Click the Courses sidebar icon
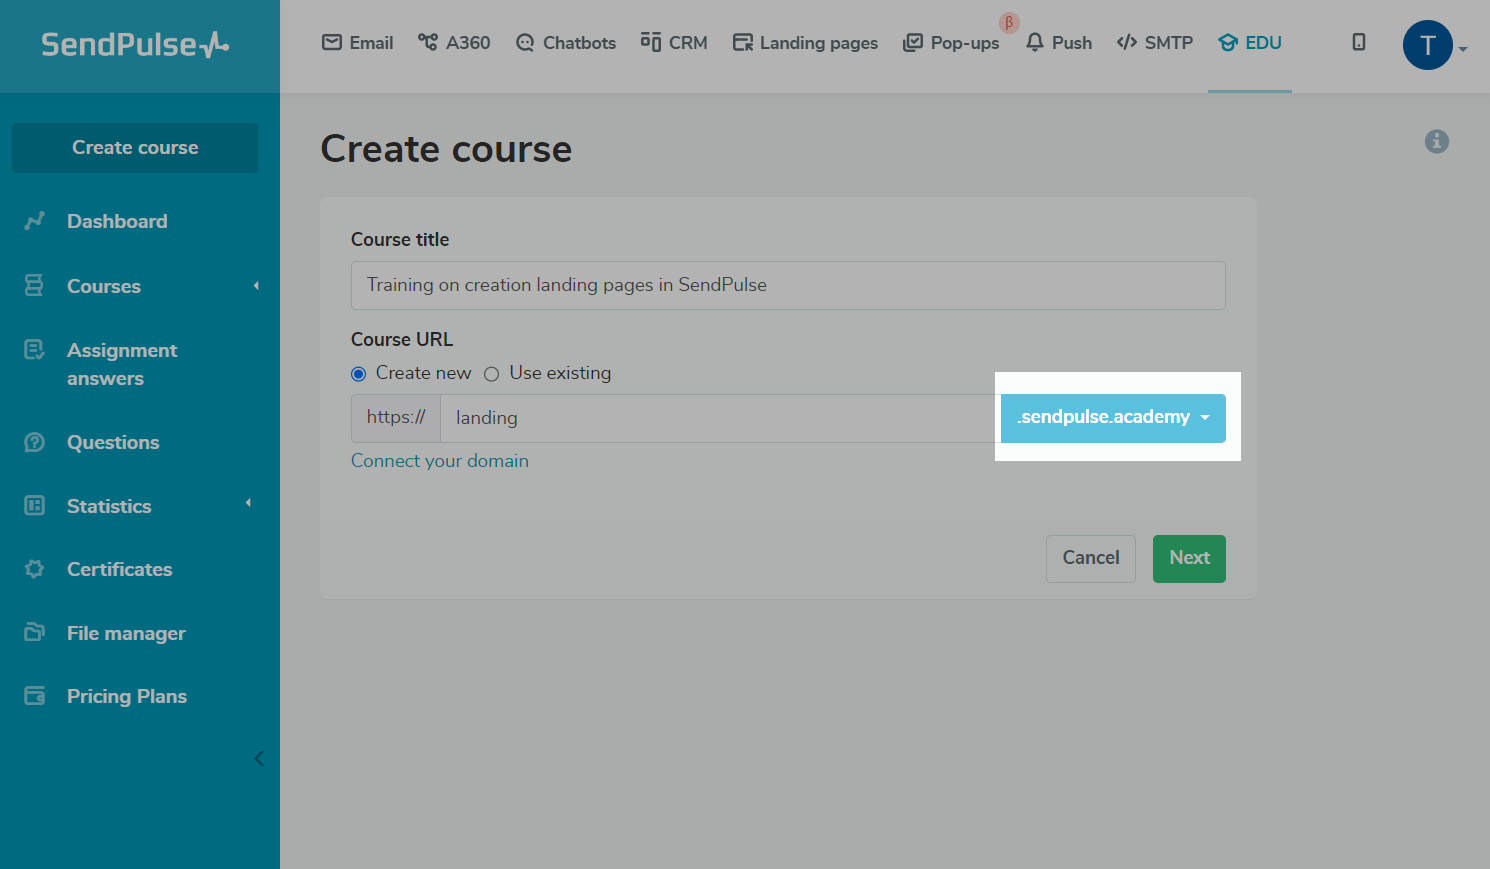The image size is (1490, 869). tap(34, 286)
